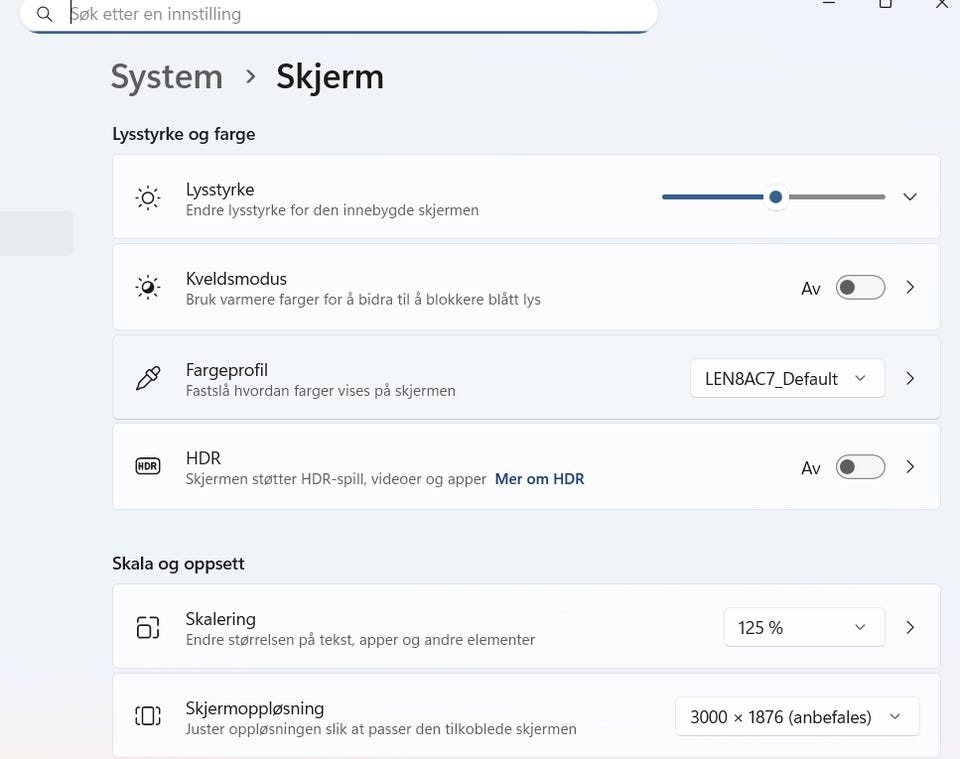Image resolution: width=960 pixels, height=759 pixels.
Task: Click the breadcrumb separator chevron after System
Action: coord(250,77)
